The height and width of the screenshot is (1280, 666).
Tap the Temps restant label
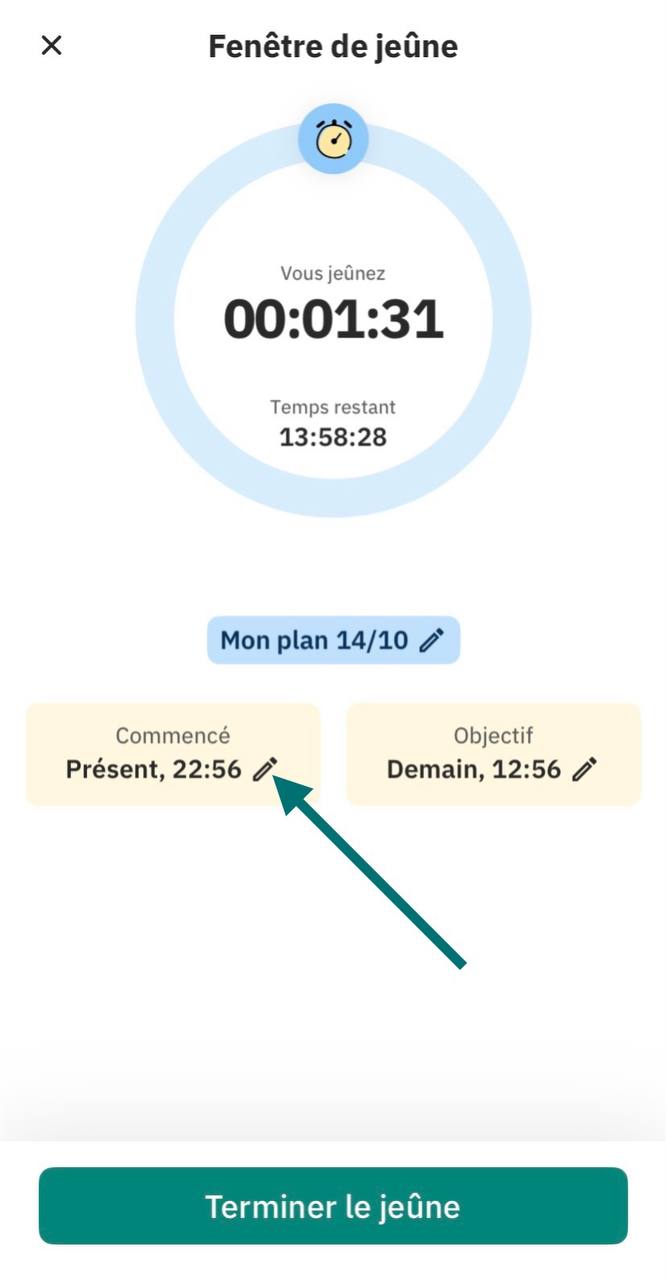[333, 407]
